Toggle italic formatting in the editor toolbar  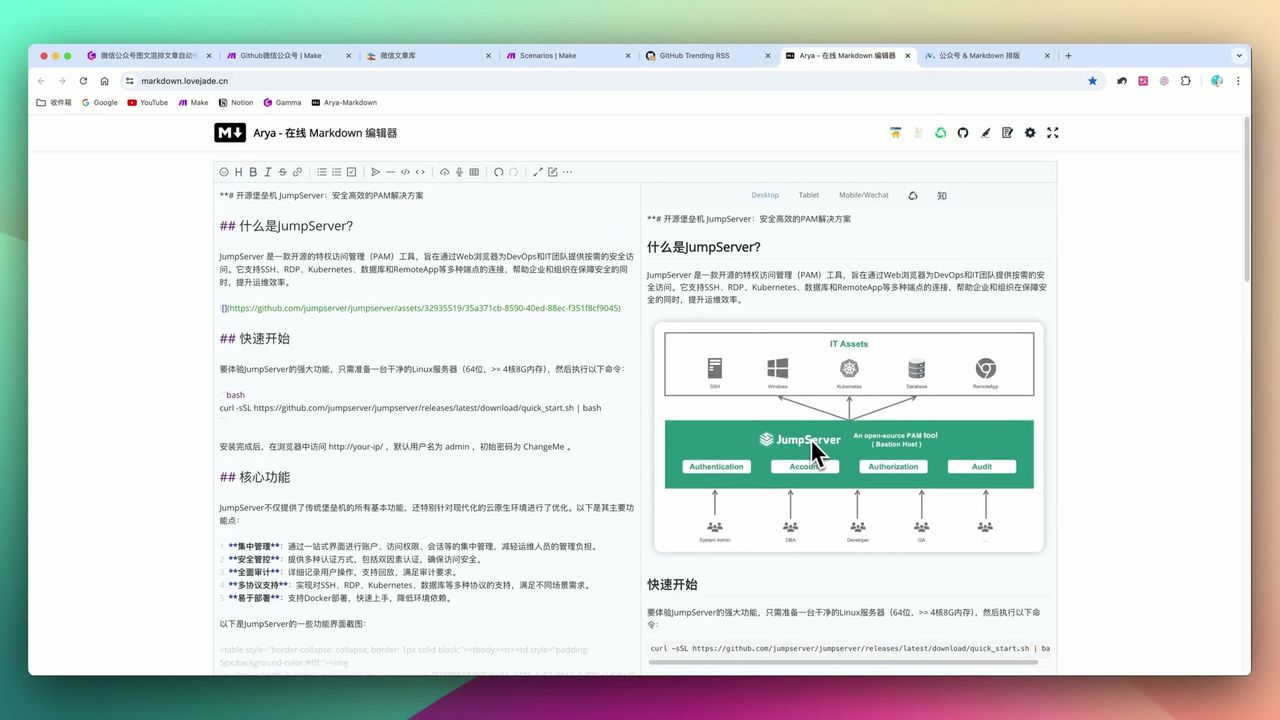267,172
